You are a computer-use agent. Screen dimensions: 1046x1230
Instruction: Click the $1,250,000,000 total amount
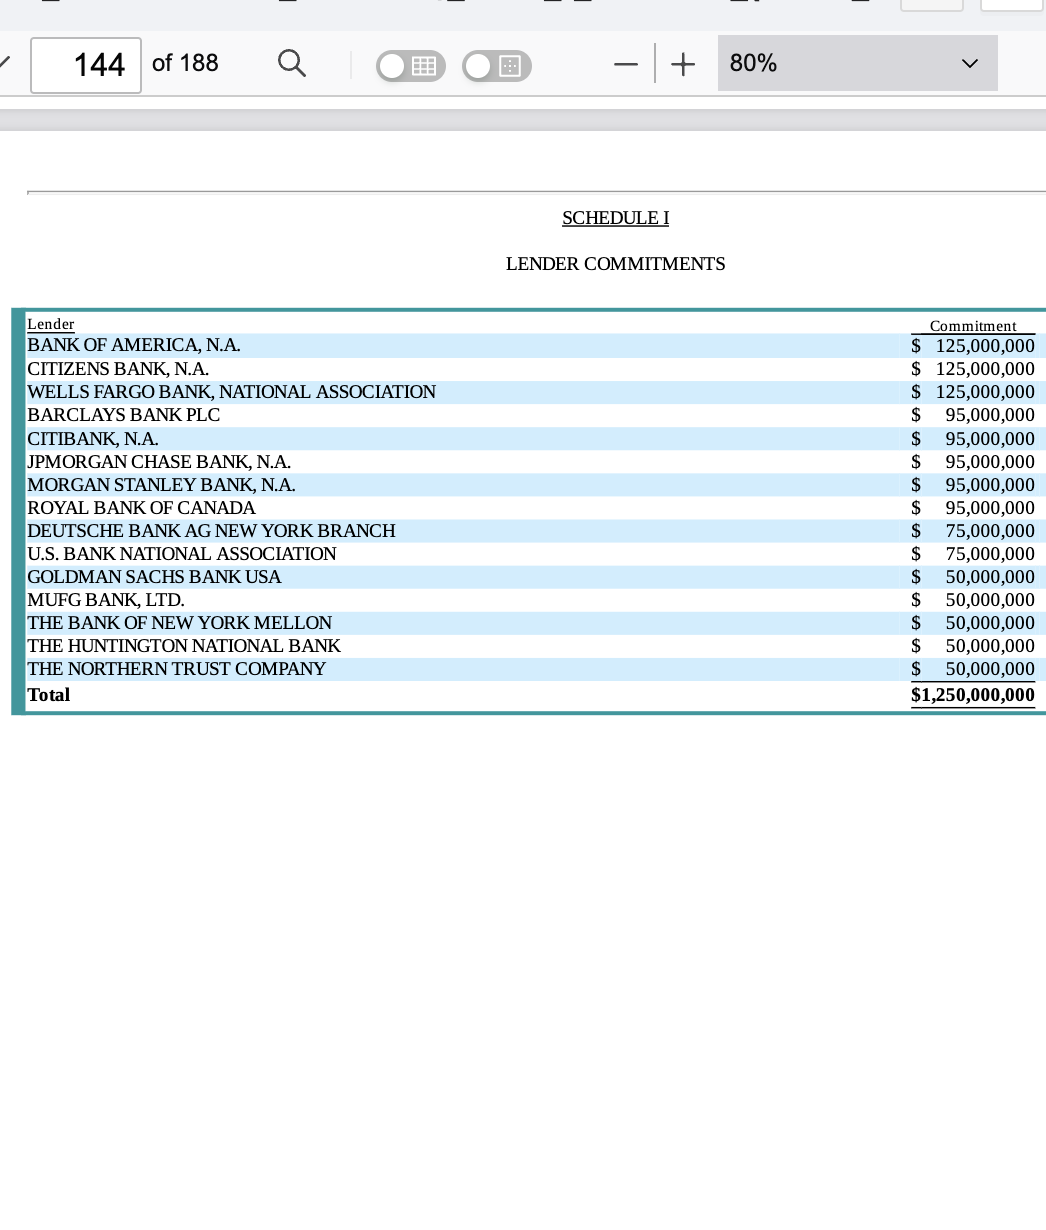pos(973,695)
